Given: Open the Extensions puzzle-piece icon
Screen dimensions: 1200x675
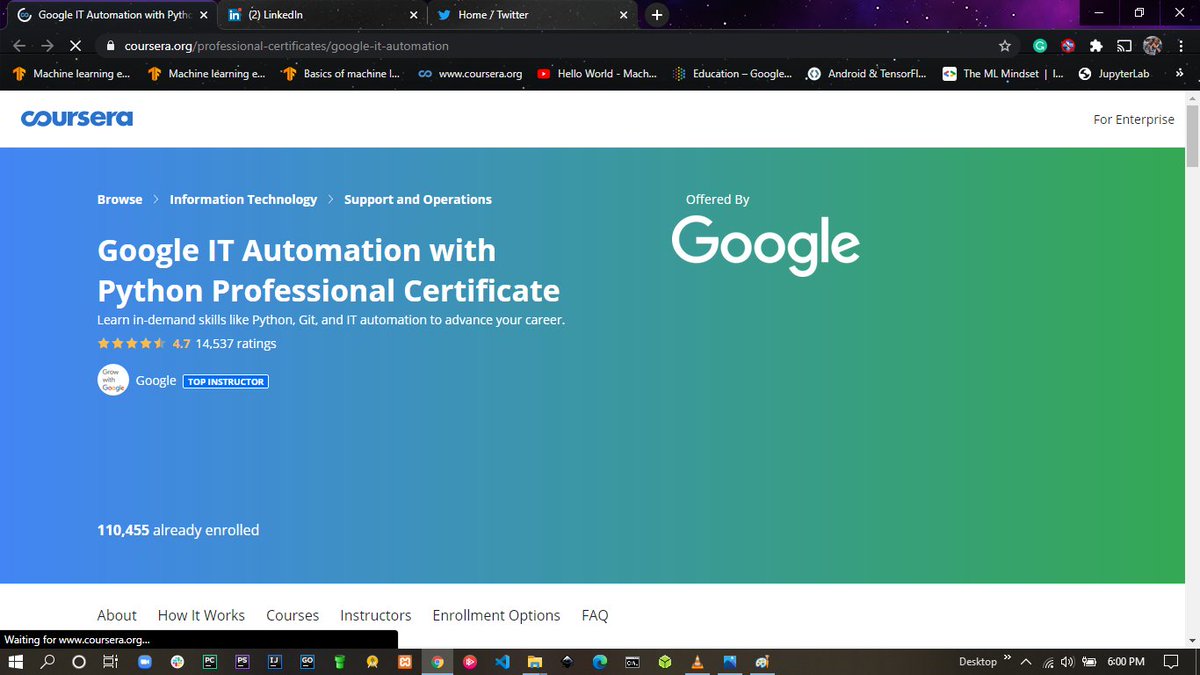Looking at the screenshot, I should (x=1095, y=45).
